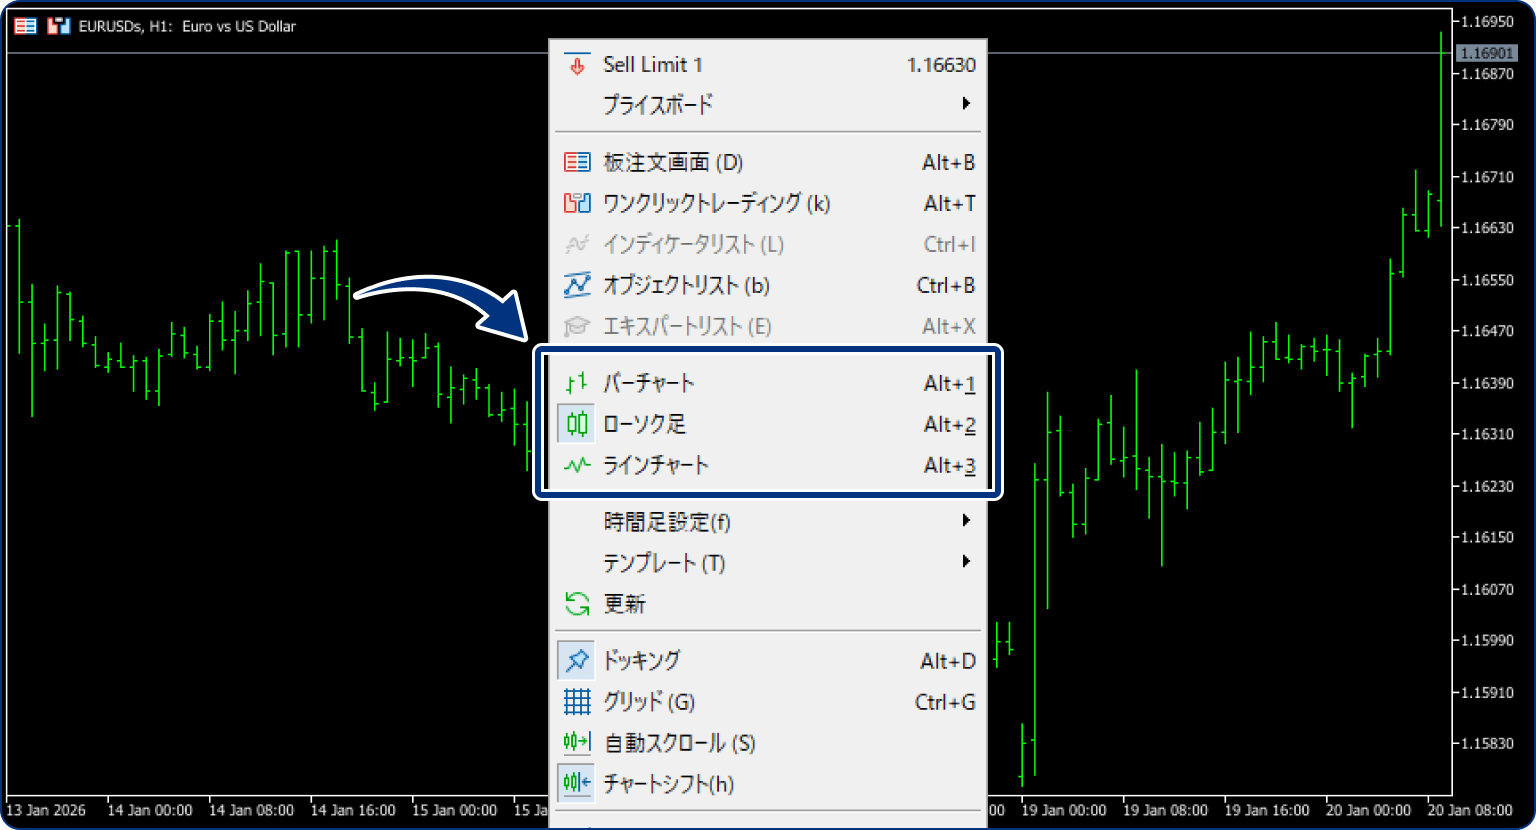Click the Sell Limit arrow icon
Viewport: 1536px width, 830px height.
[x=576, y=64]
